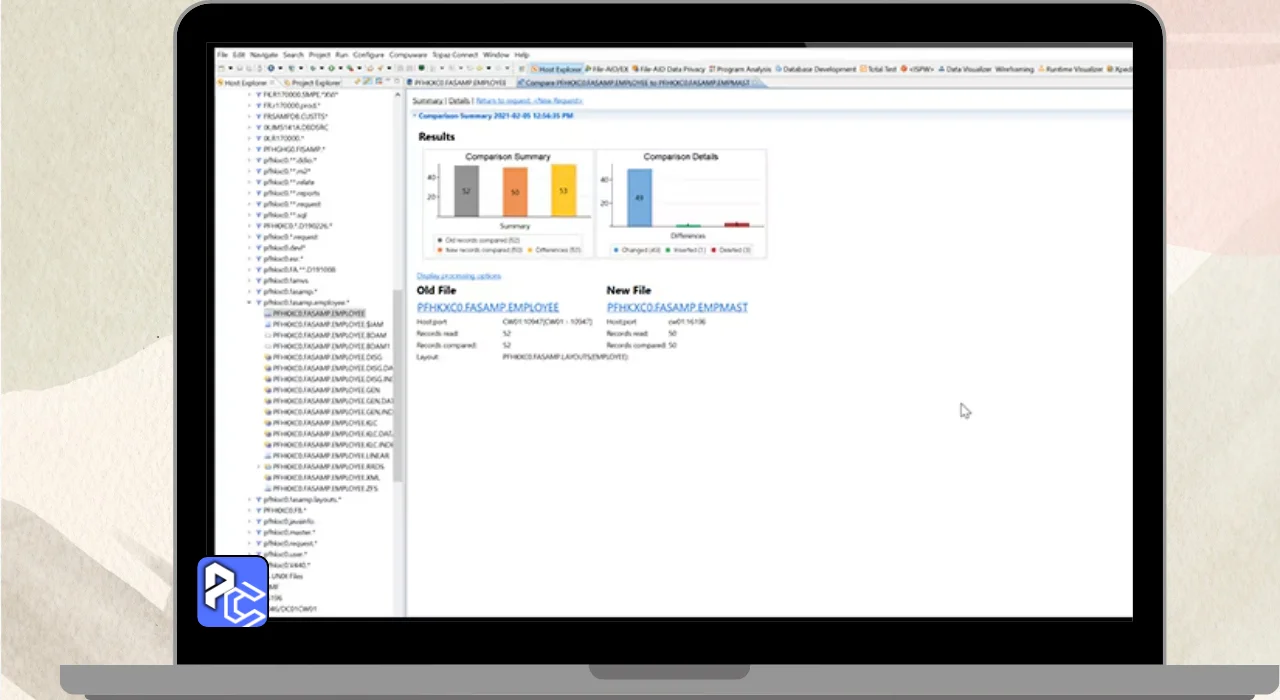The height and width of the screenshot is (700, 1280).
Task: Click file icon of PFHKXC0.FASAMP.EMPLOYEE.LINEAR row
Action: [268, 455]
